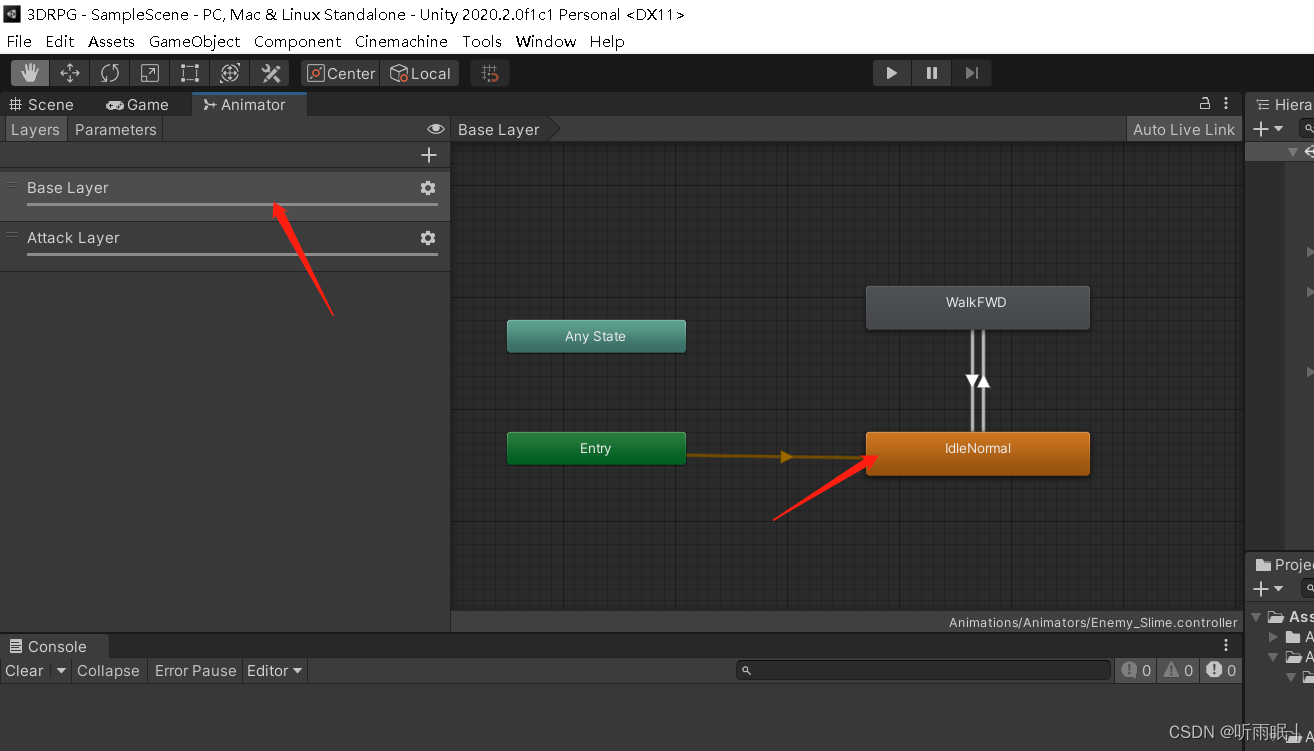
Task: Open the Tools menu
Action: [x=482, y=41]
